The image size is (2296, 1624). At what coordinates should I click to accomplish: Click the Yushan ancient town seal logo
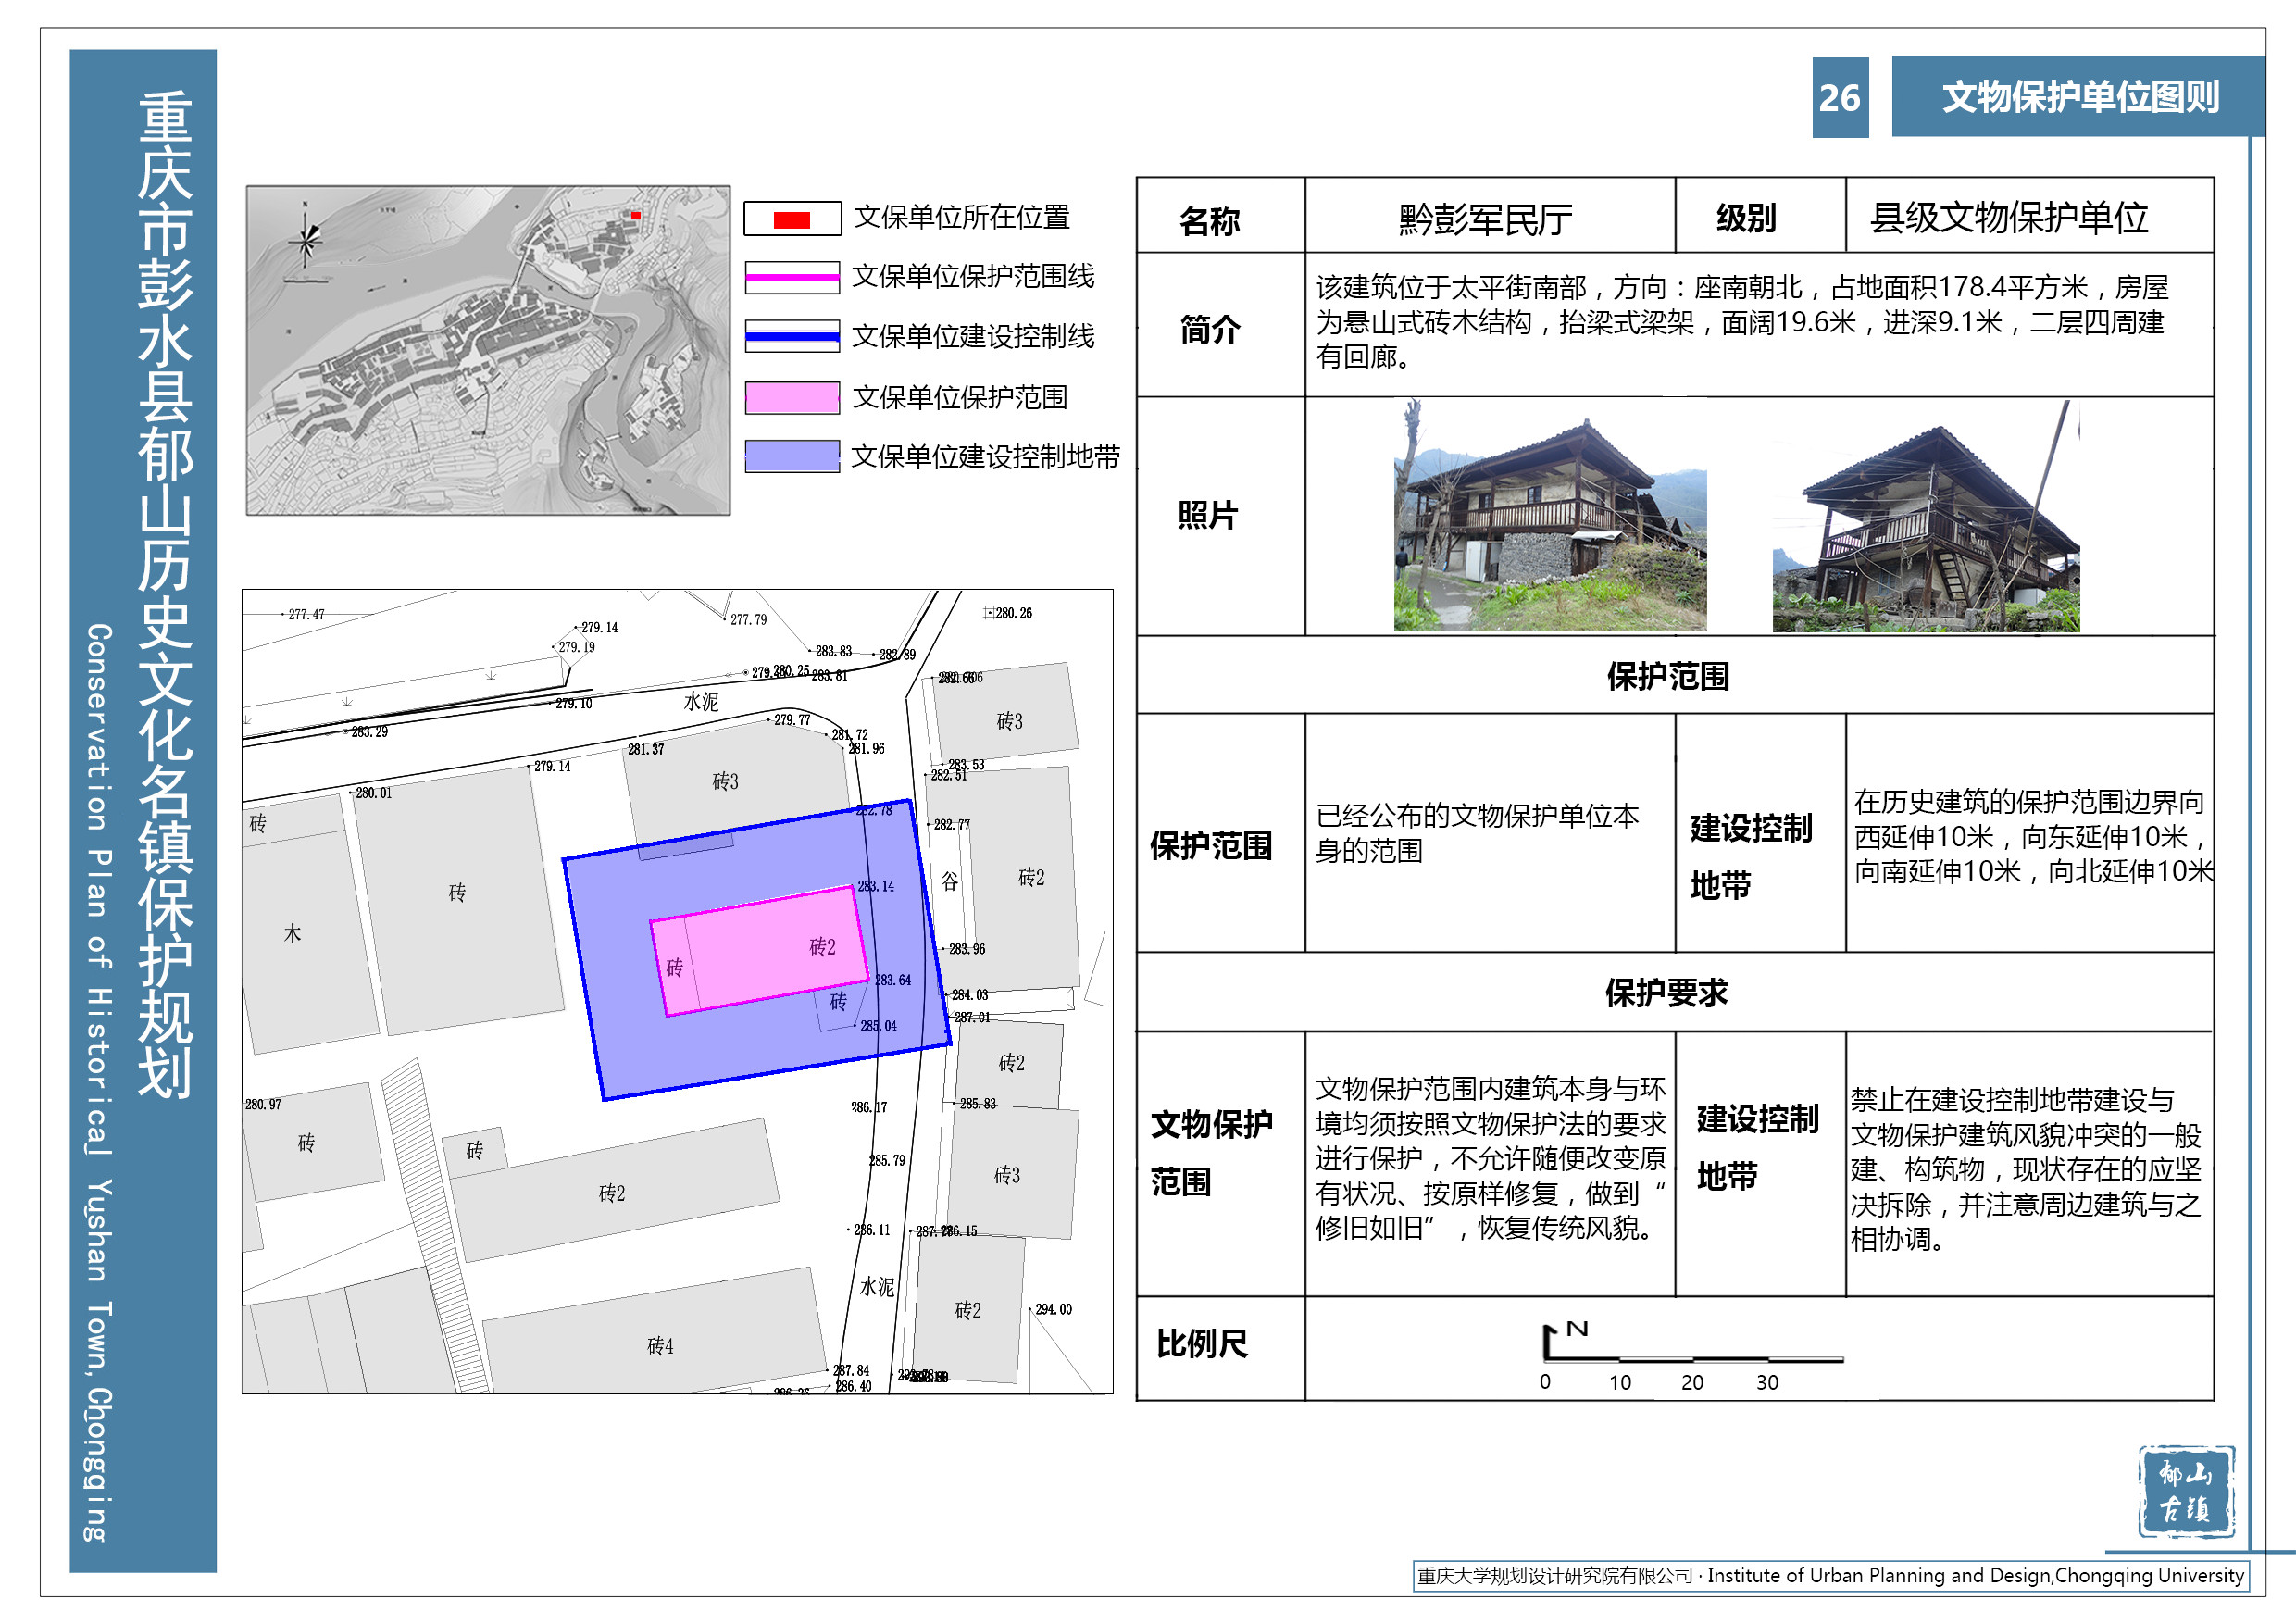2186,1490
